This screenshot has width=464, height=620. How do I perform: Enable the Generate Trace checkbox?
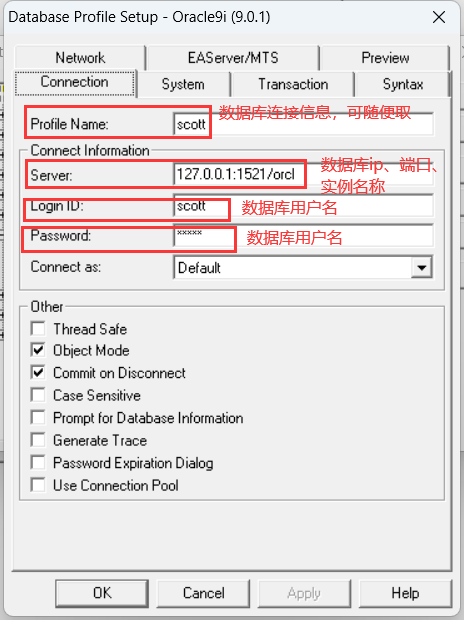click(x=38, y=440)
